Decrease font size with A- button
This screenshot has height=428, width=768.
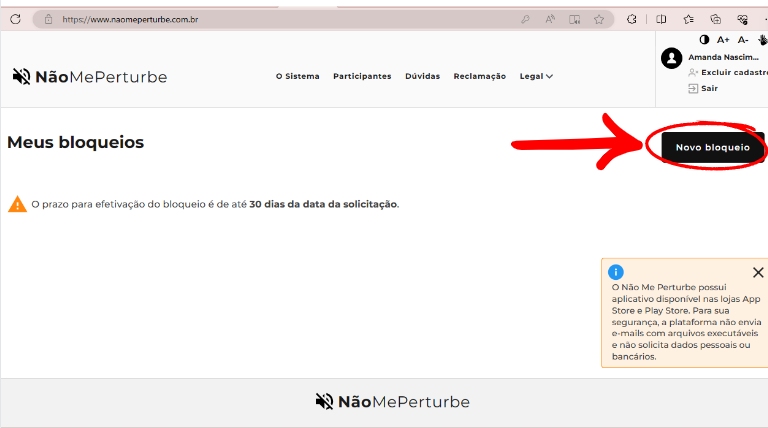(x=743, y=40)
